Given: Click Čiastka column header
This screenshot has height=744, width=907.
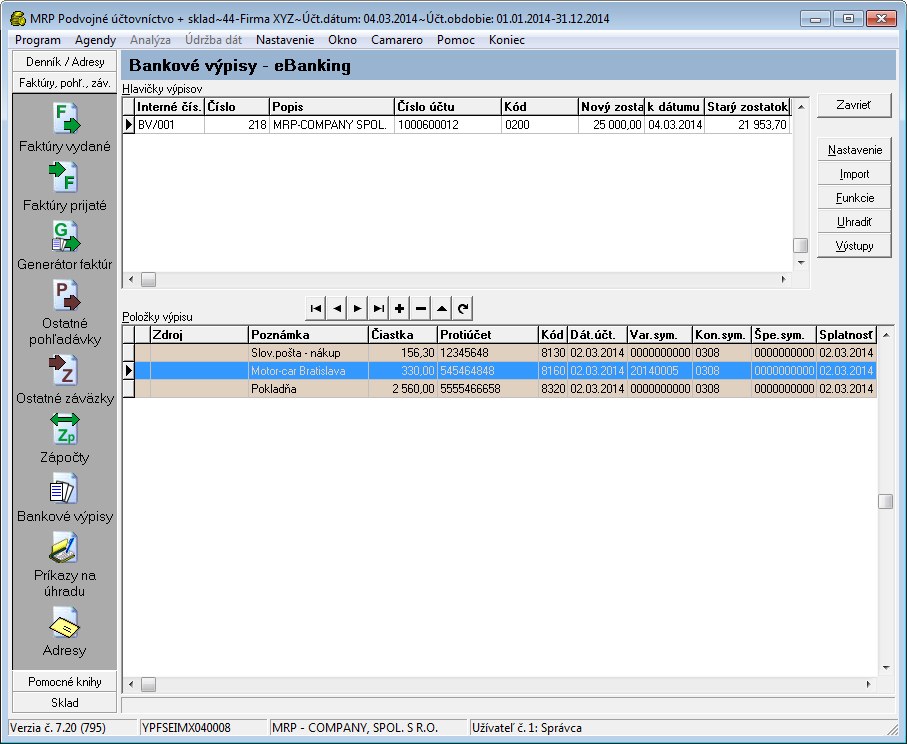Looking at the screenshot, I should click(403, 334).
